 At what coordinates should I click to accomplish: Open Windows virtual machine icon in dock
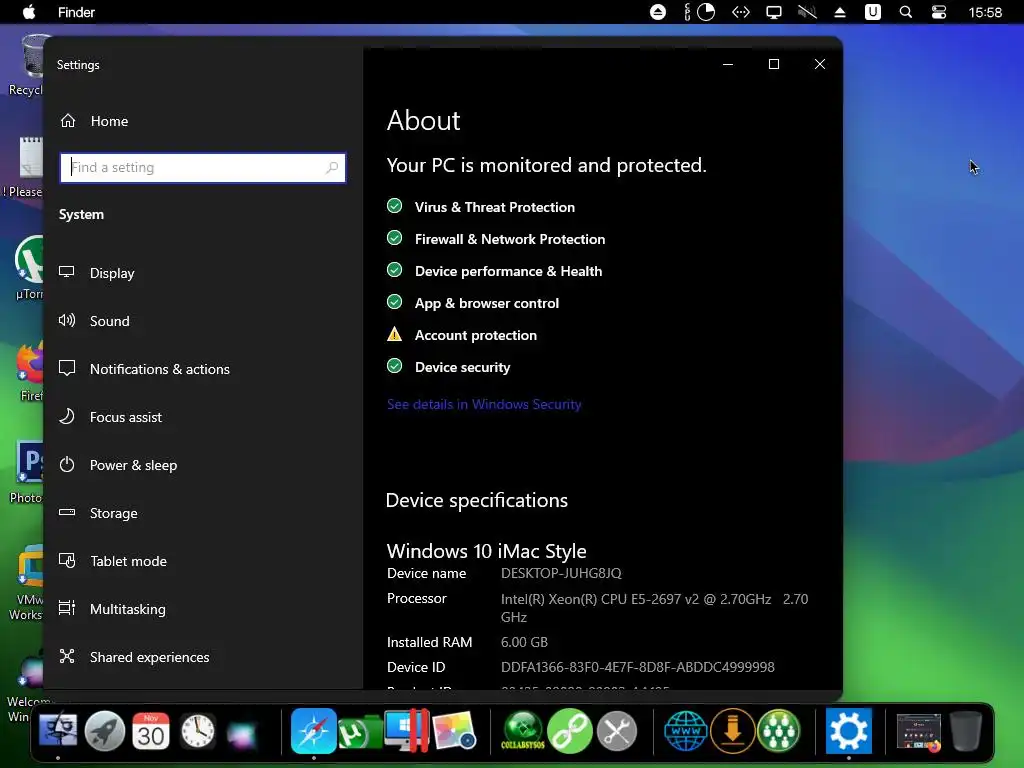click(407, 731)
